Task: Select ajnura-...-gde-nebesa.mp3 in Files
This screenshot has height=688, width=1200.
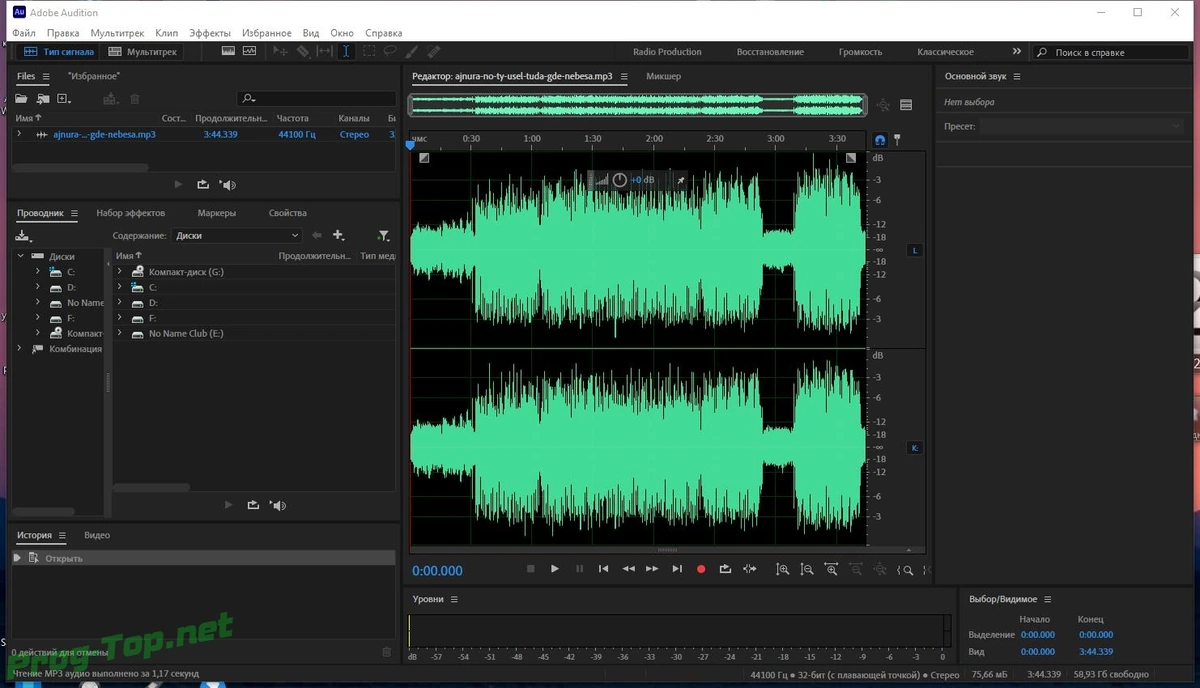Action: click(x=104, y=134)
